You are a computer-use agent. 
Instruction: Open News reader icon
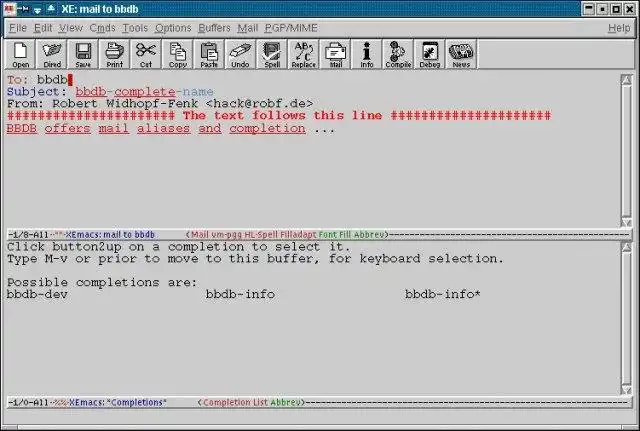(x=461, y=54)
